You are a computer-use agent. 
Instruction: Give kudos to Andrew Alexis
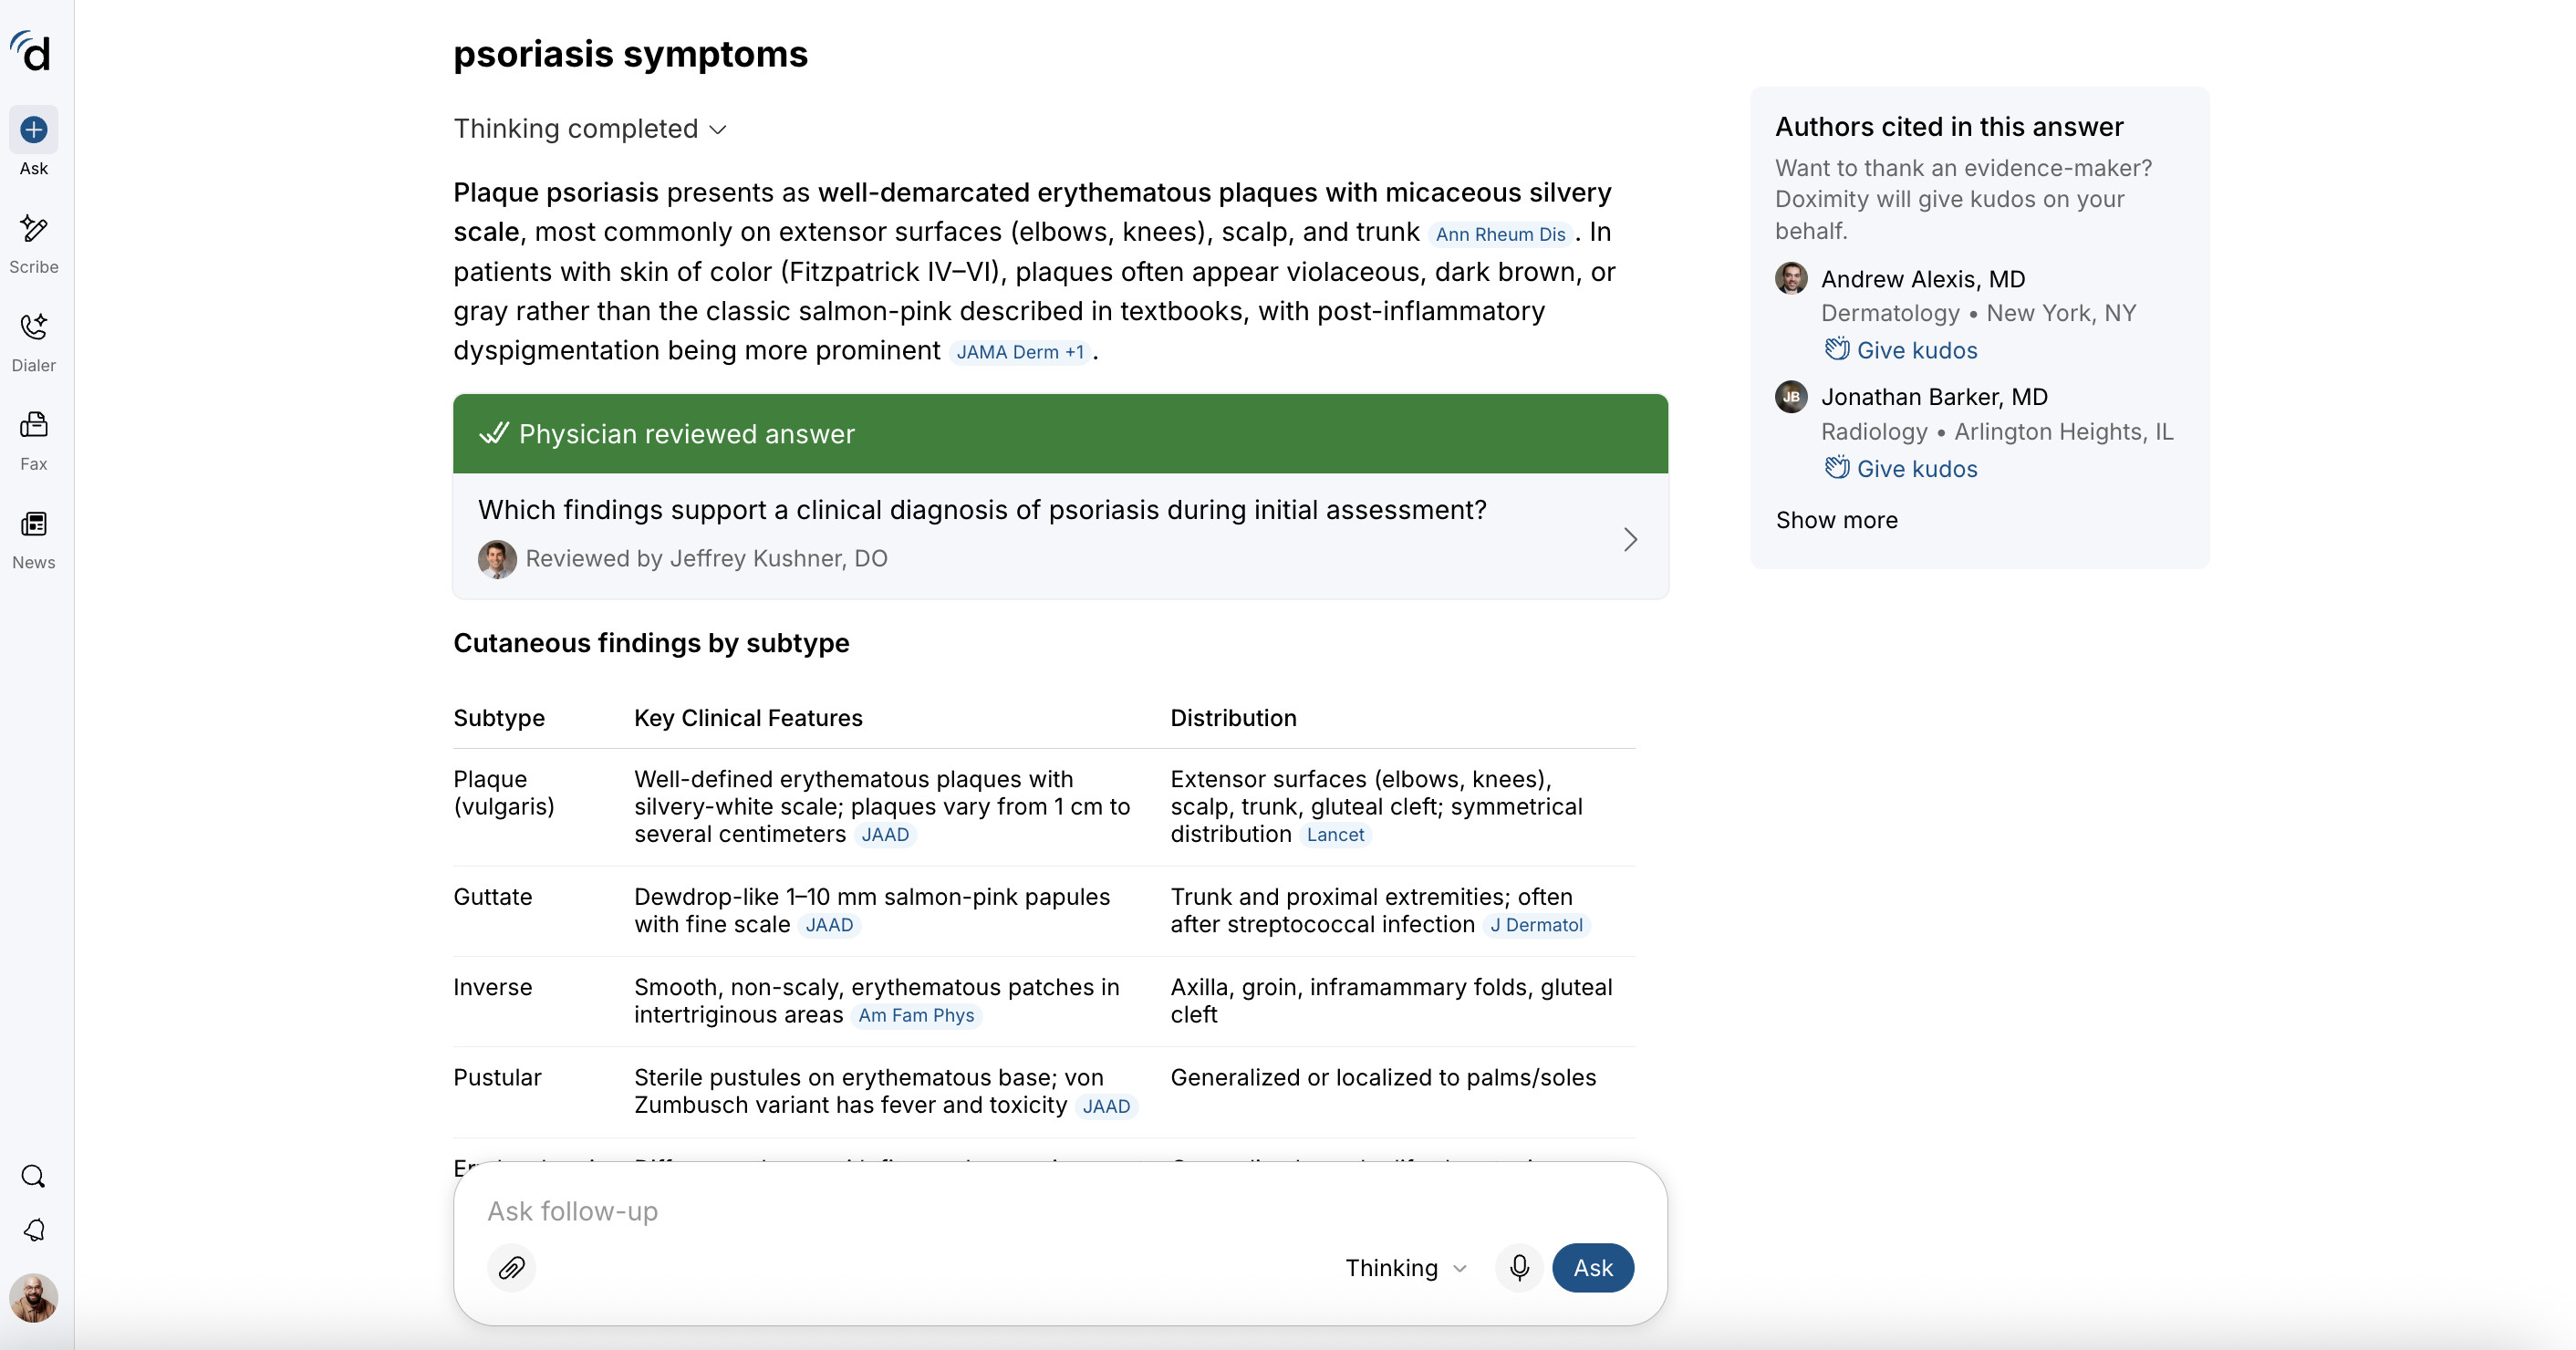(1900, 350)
